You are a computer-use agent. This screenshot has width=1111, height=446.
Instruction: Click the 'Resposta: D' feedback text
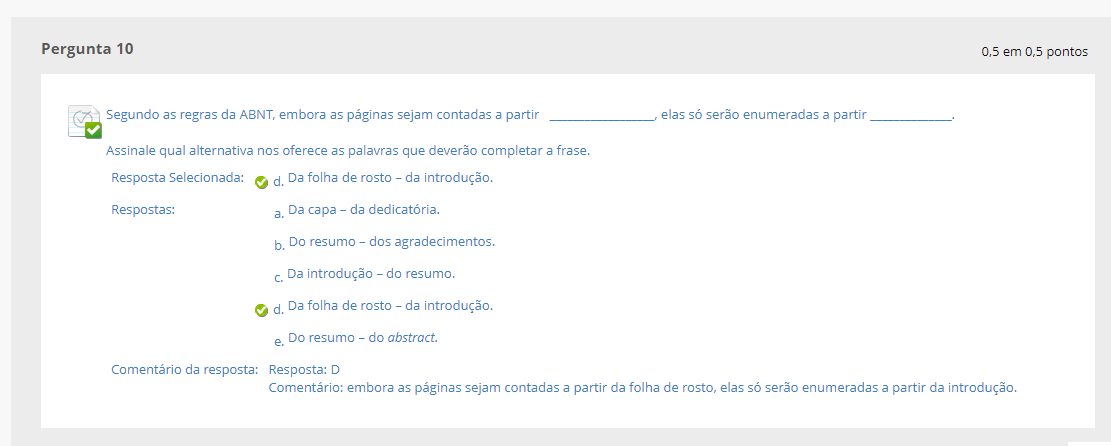point(304,370)
